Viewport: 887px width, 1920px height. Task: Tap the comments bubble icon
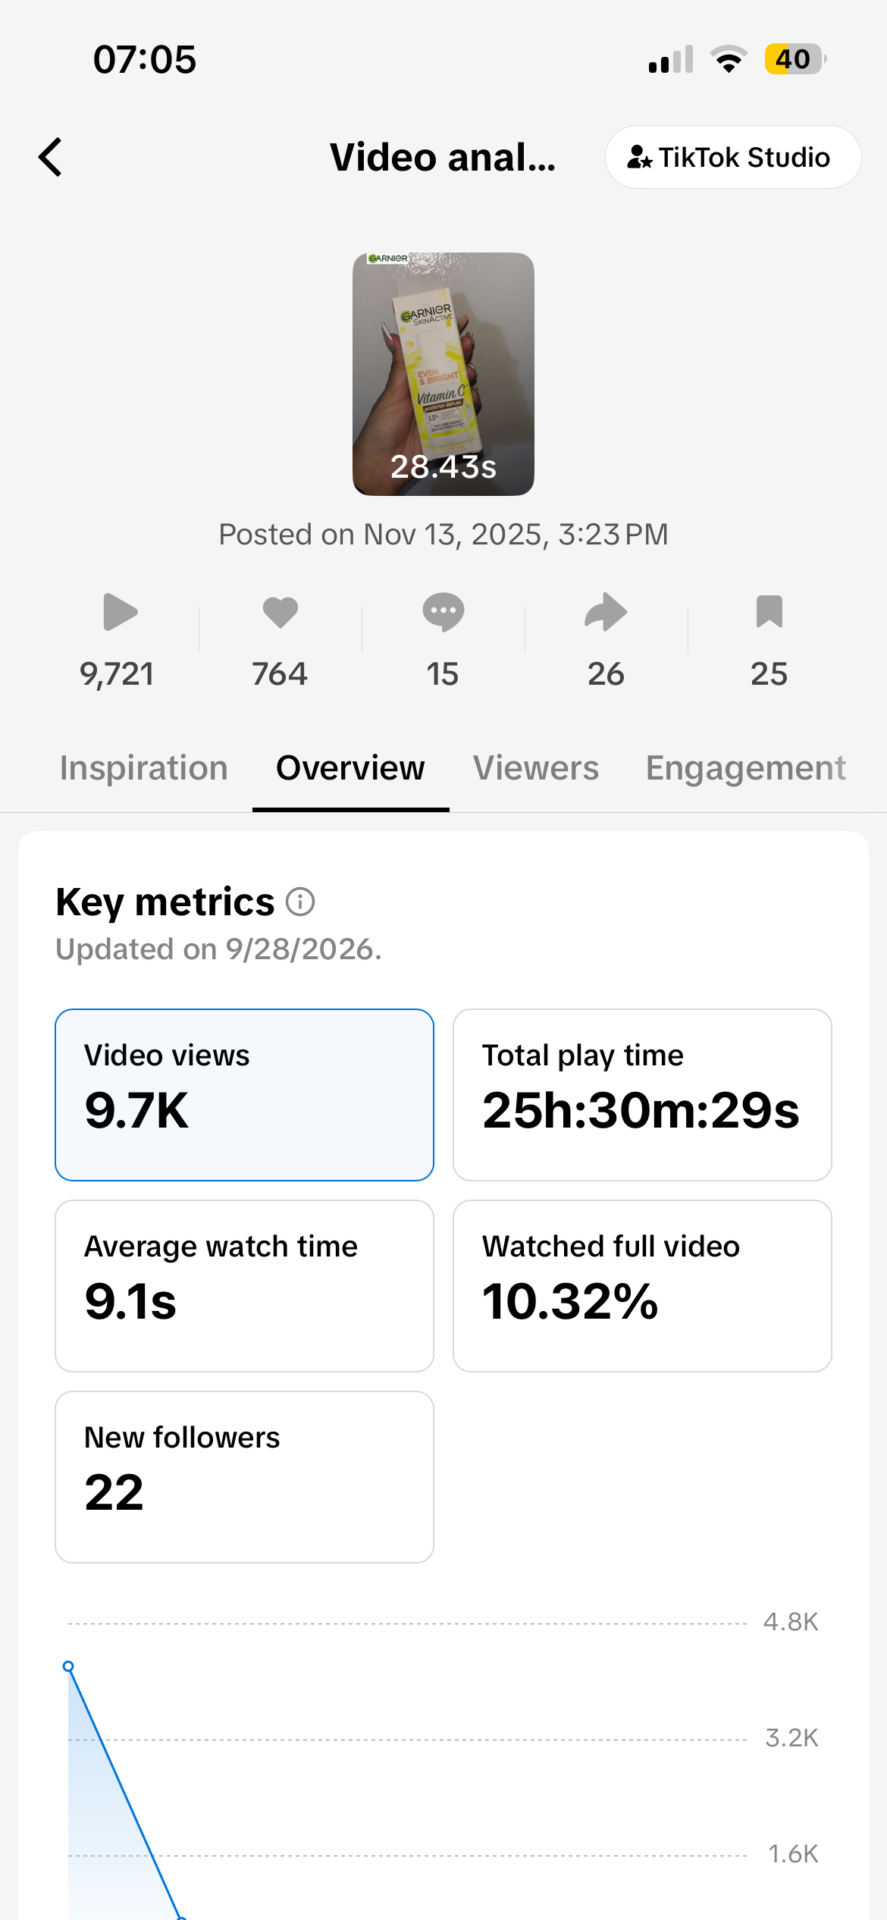click(443, 612)
